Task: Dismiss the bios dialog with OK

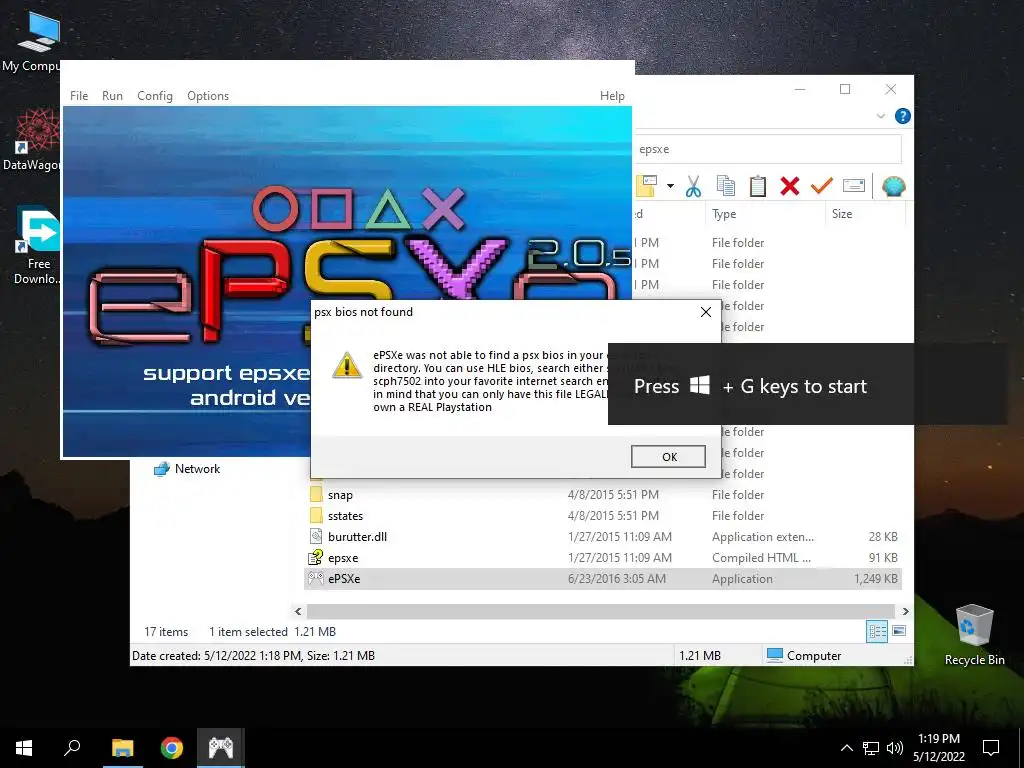Action: pos(668,456)
